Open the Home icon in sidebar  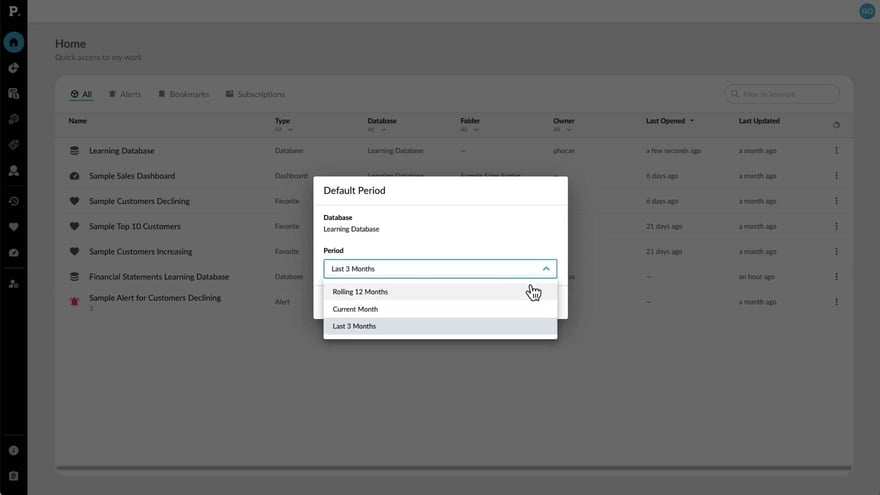pyautogui.click(x=13, y=42)
